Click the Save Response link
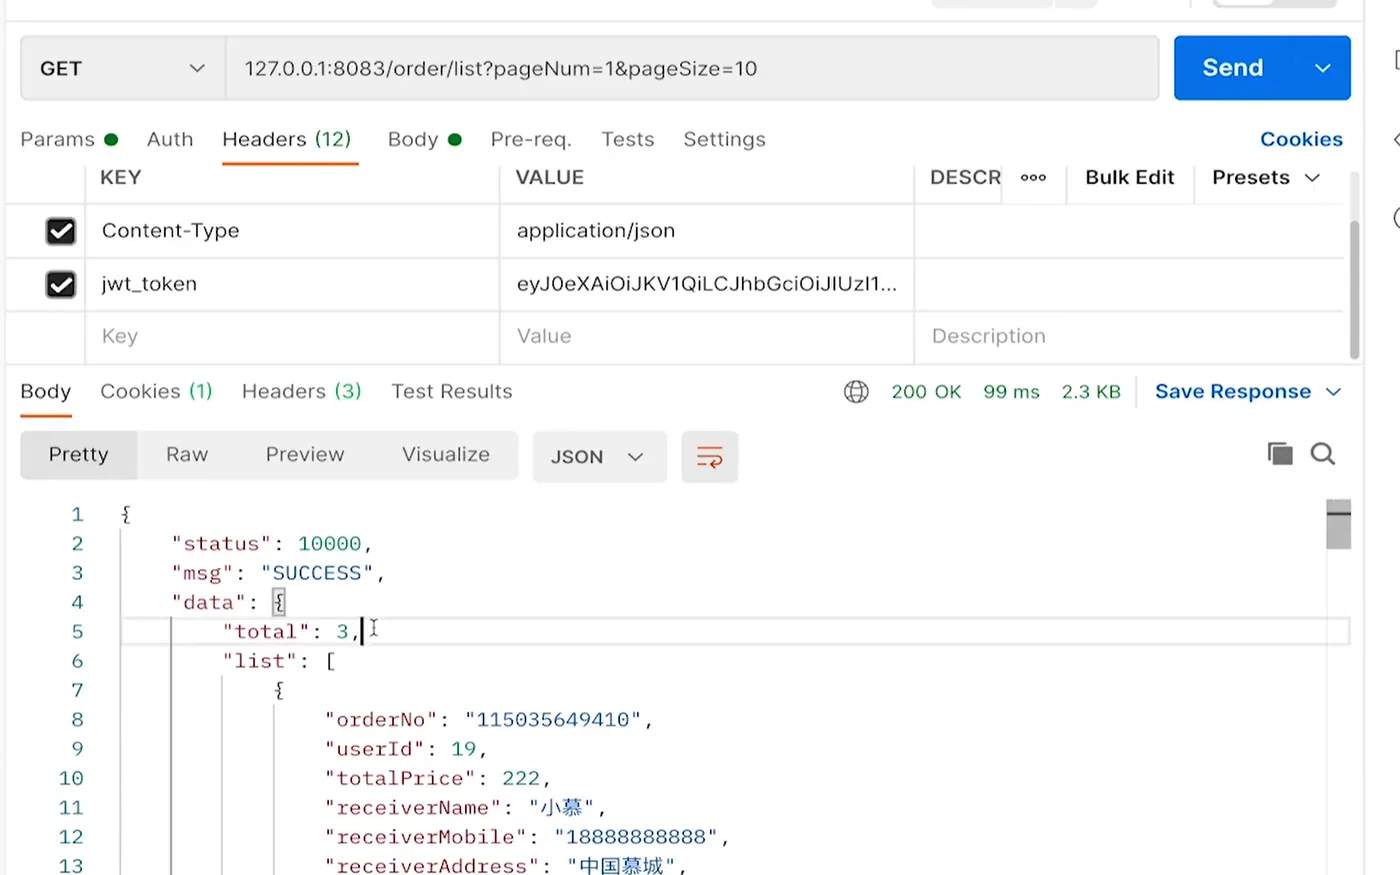The width and height of the screenshot is (1400, 875). pos(1233,392)
